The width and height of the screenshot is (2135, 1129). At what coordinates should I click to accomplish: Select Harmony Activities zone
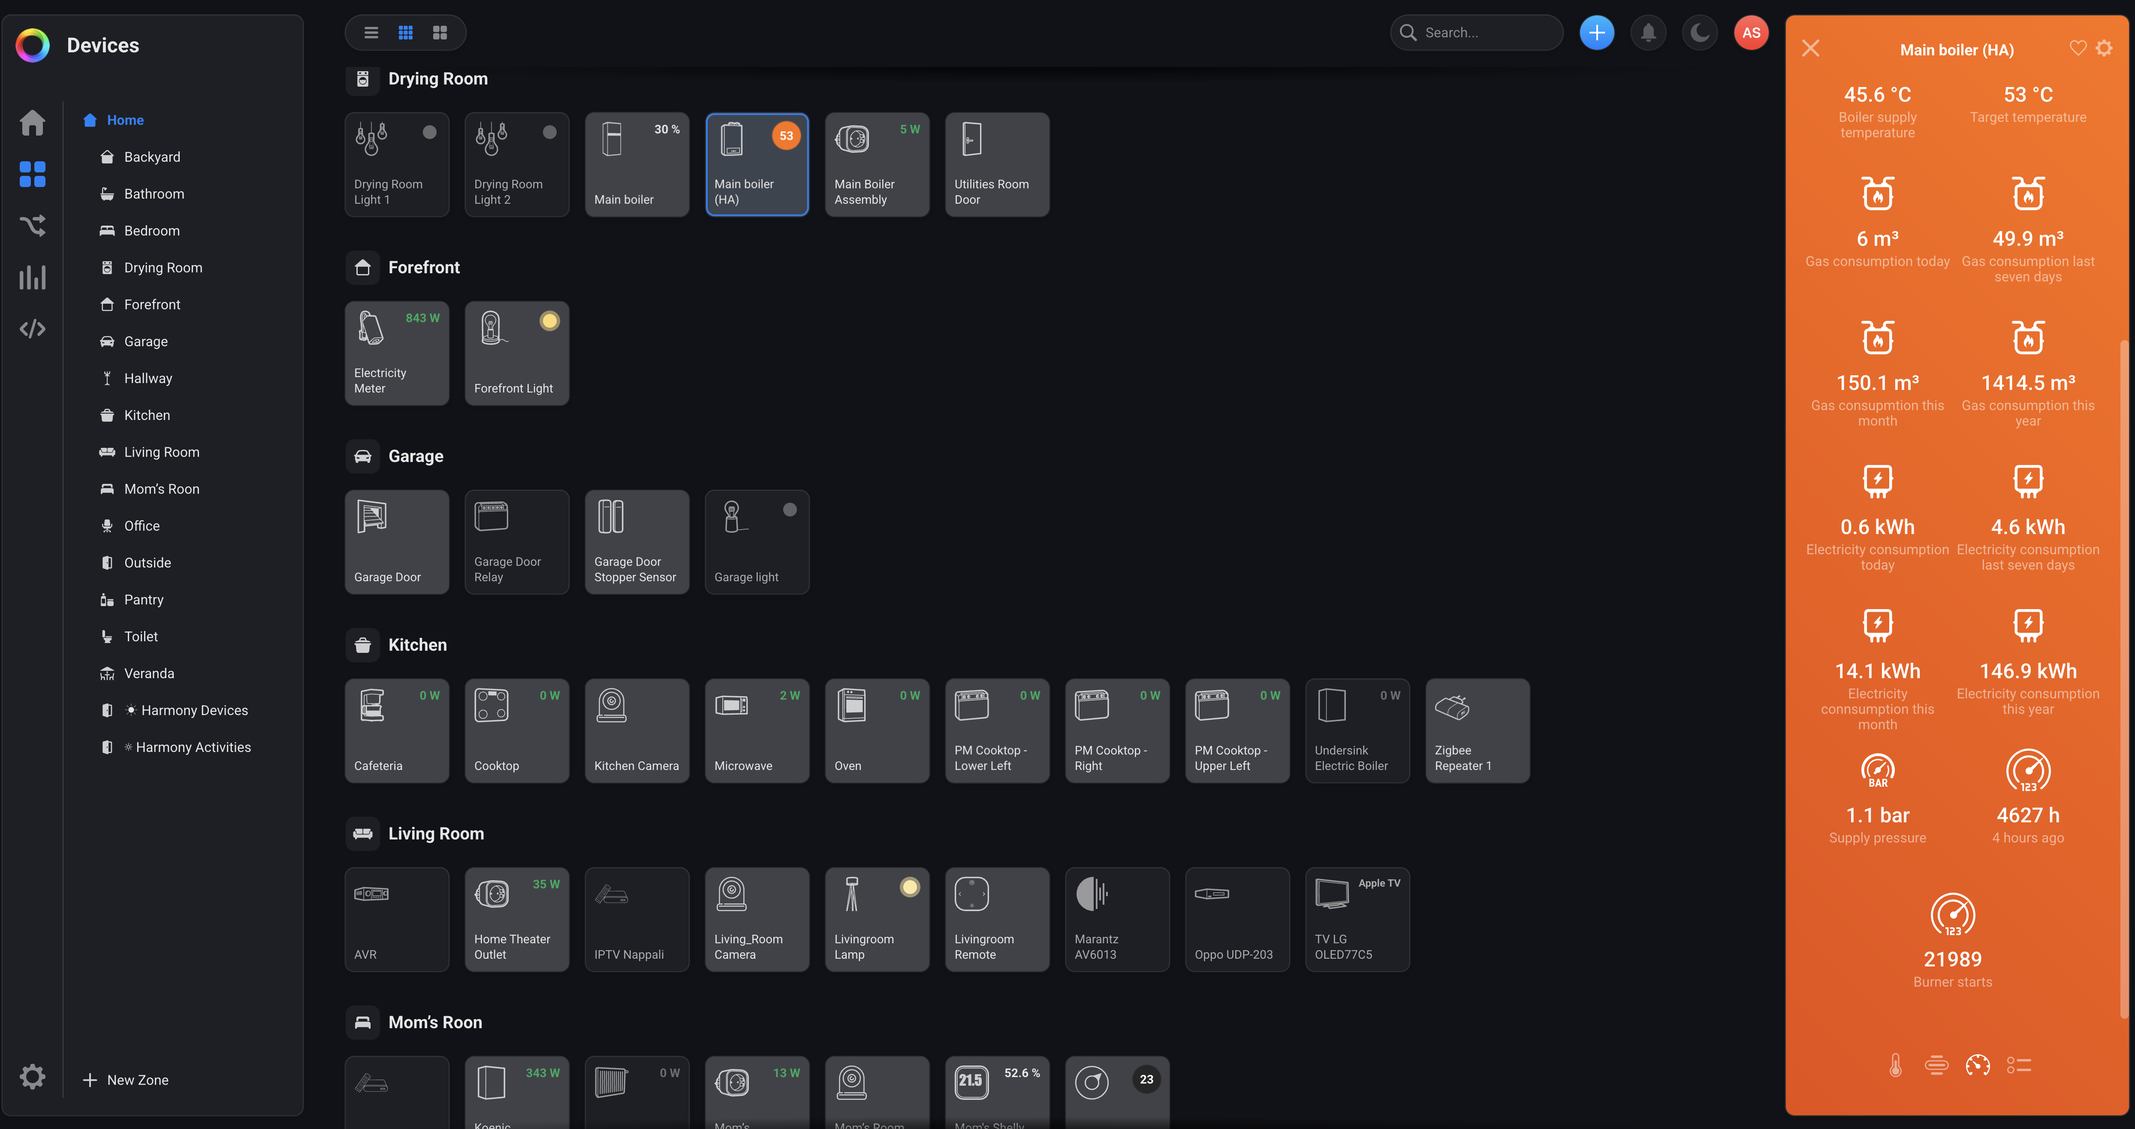point(193,747)
